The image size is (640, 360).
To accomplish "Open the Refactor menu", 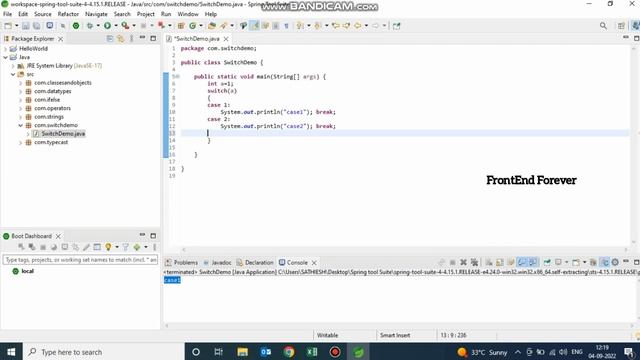I will (68, 14).
